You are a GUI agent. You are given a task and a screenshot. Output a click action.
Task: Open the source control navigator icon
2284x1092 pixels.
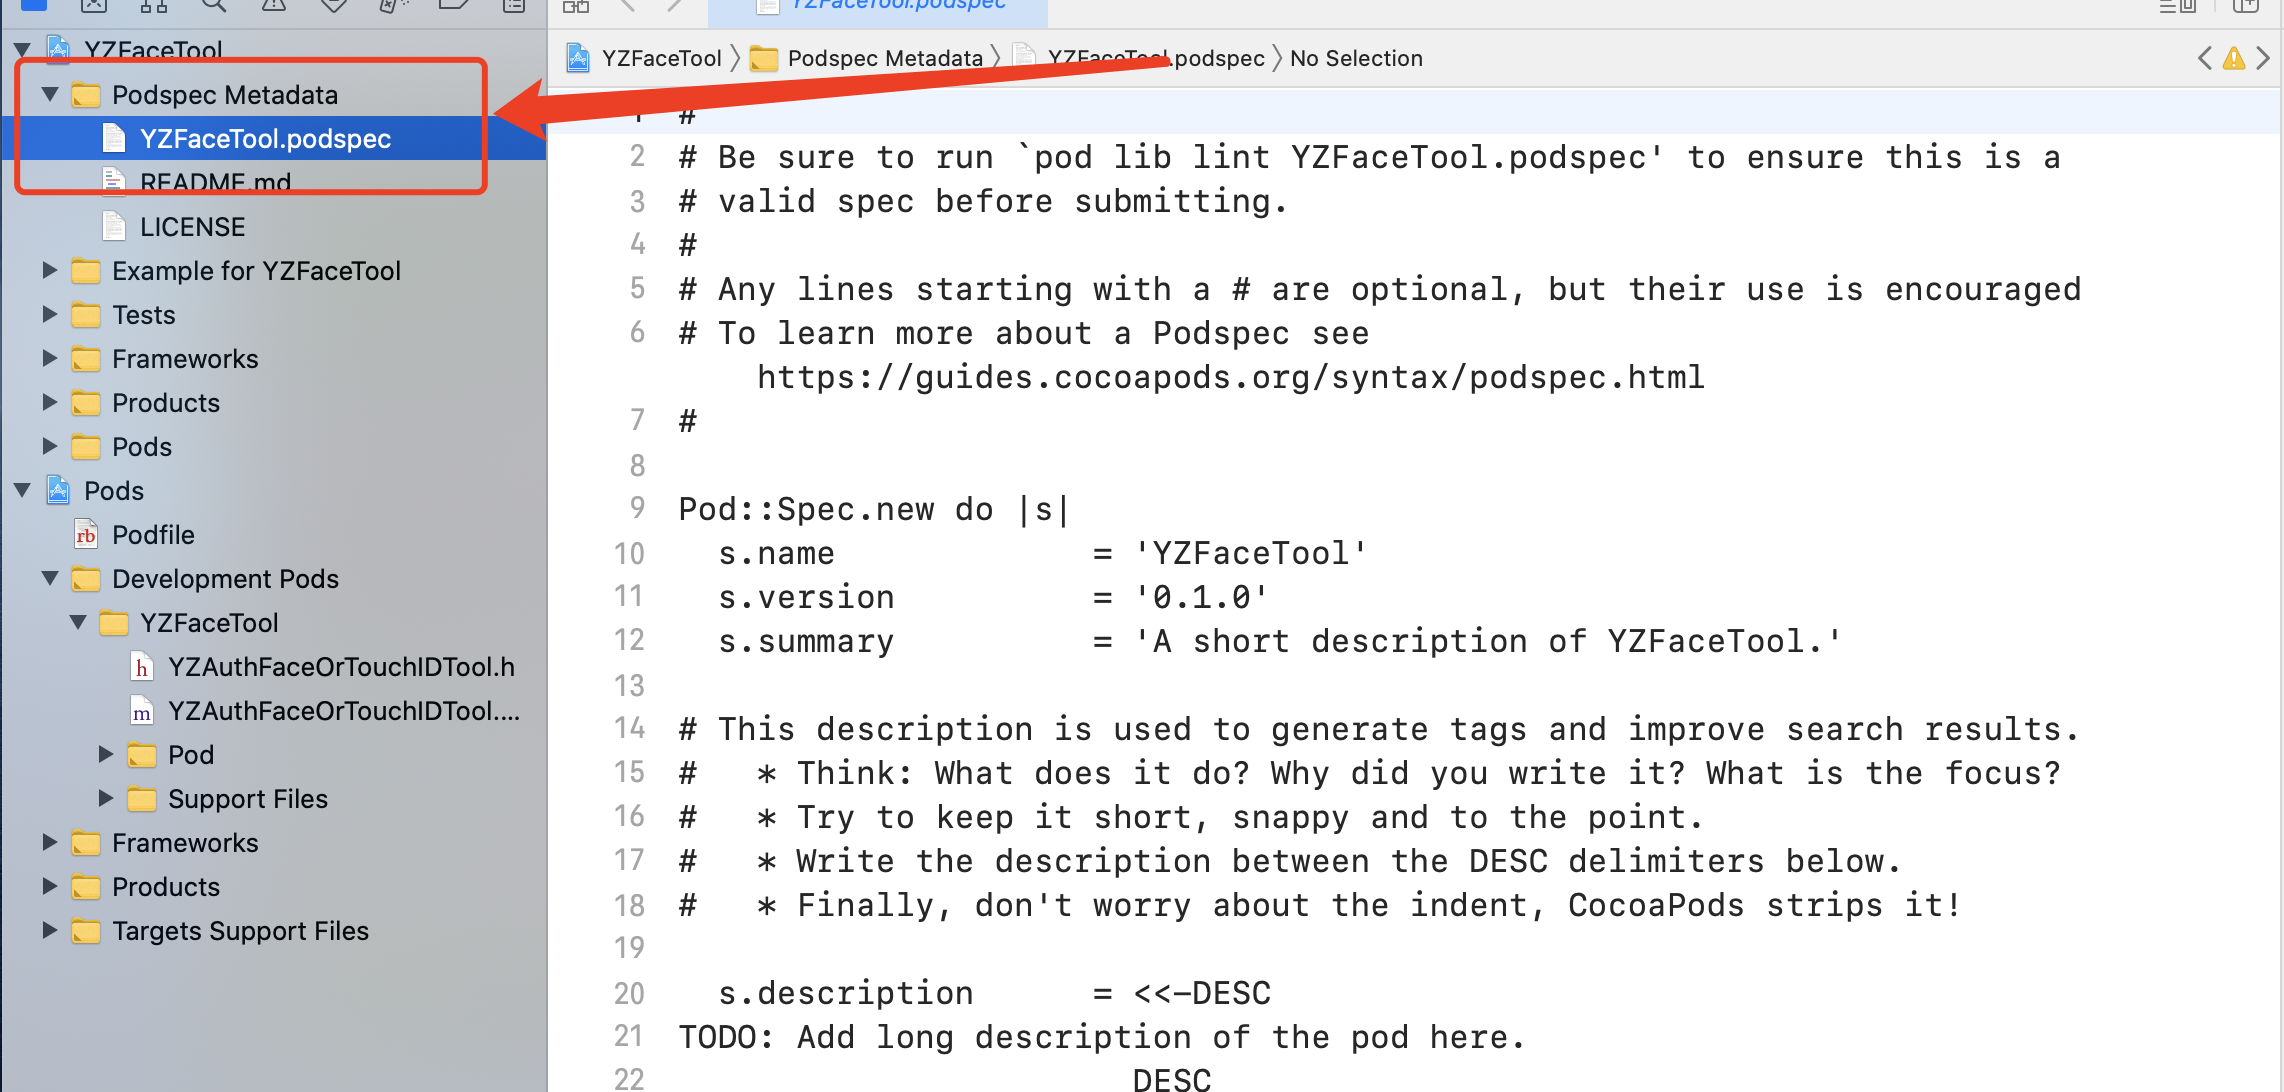[93, 5]
